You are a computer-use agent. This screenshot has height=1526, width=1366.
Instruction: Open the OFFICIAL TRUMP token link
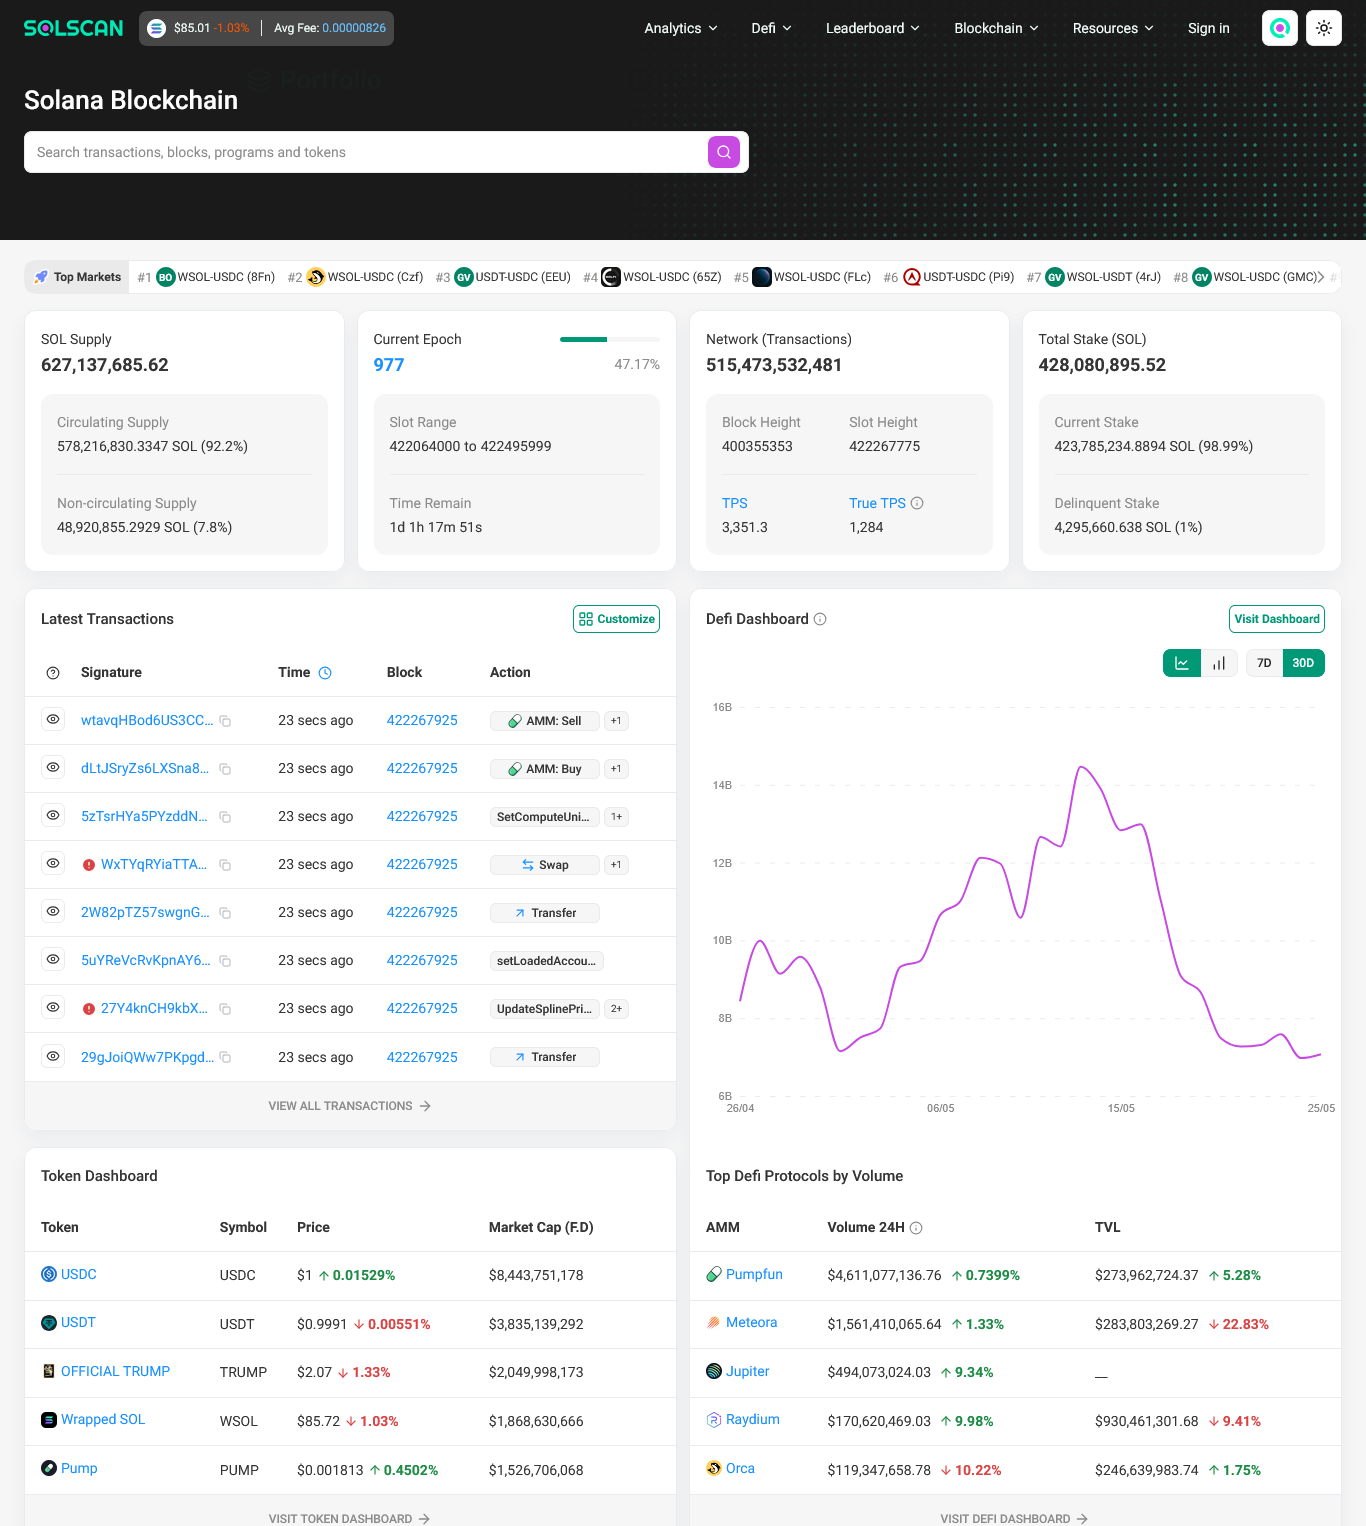[x=115, y=1371]
